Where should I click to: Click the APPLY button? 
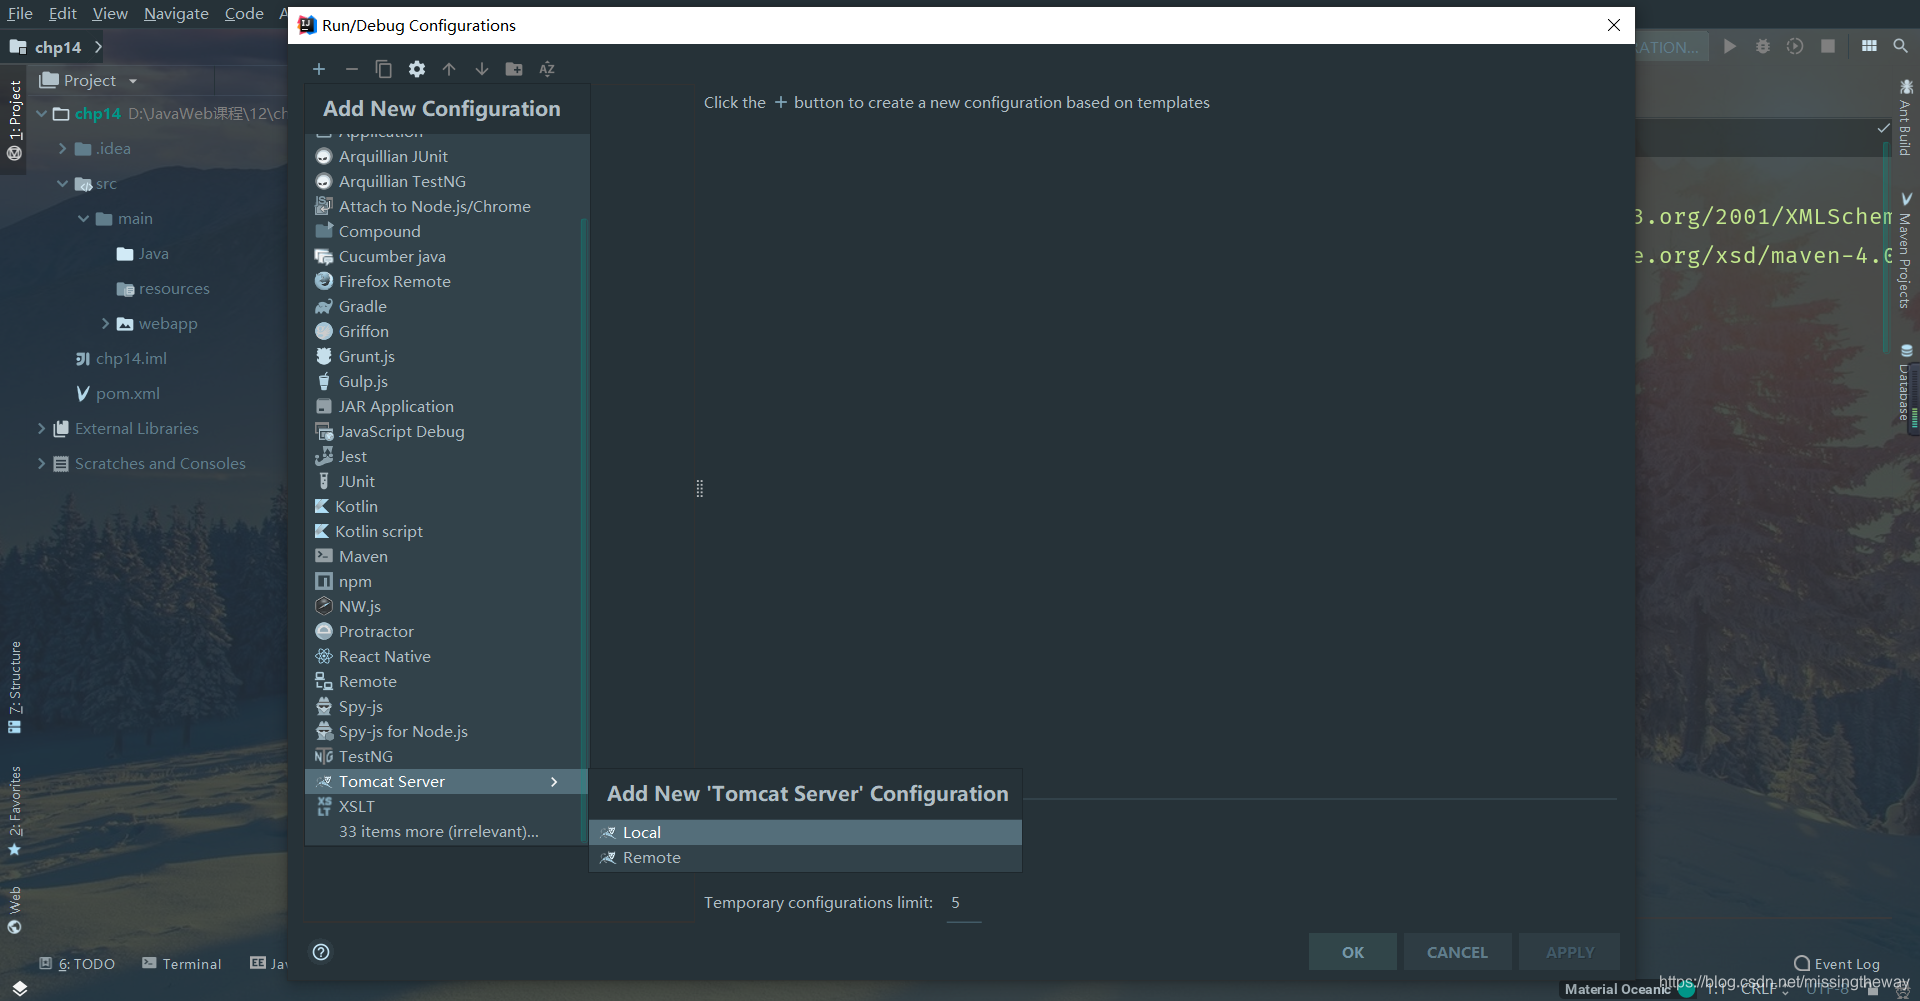click(x=1570, y=952)
